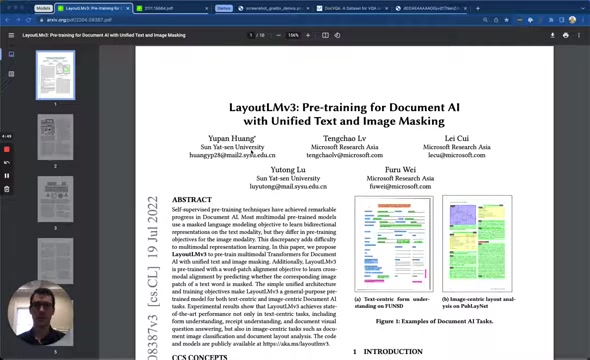Switch to the DocVQA dataset tab
590x360 pixels.
click(351, 8)
